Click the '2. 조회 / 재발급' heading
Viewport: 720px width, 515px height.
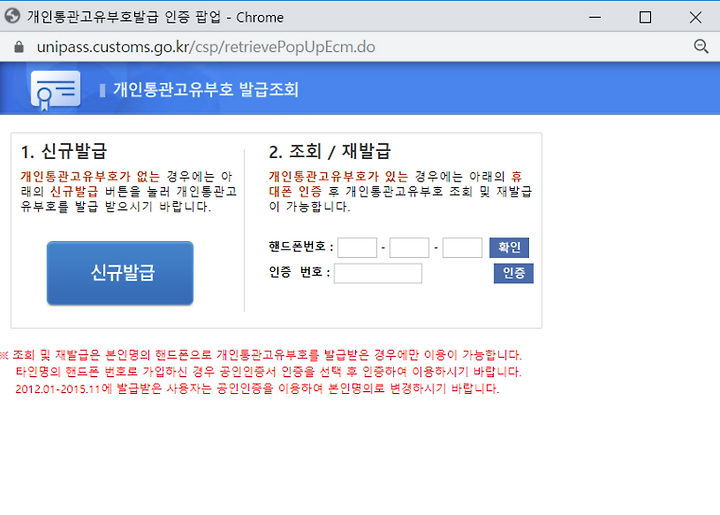pos(329,151)
